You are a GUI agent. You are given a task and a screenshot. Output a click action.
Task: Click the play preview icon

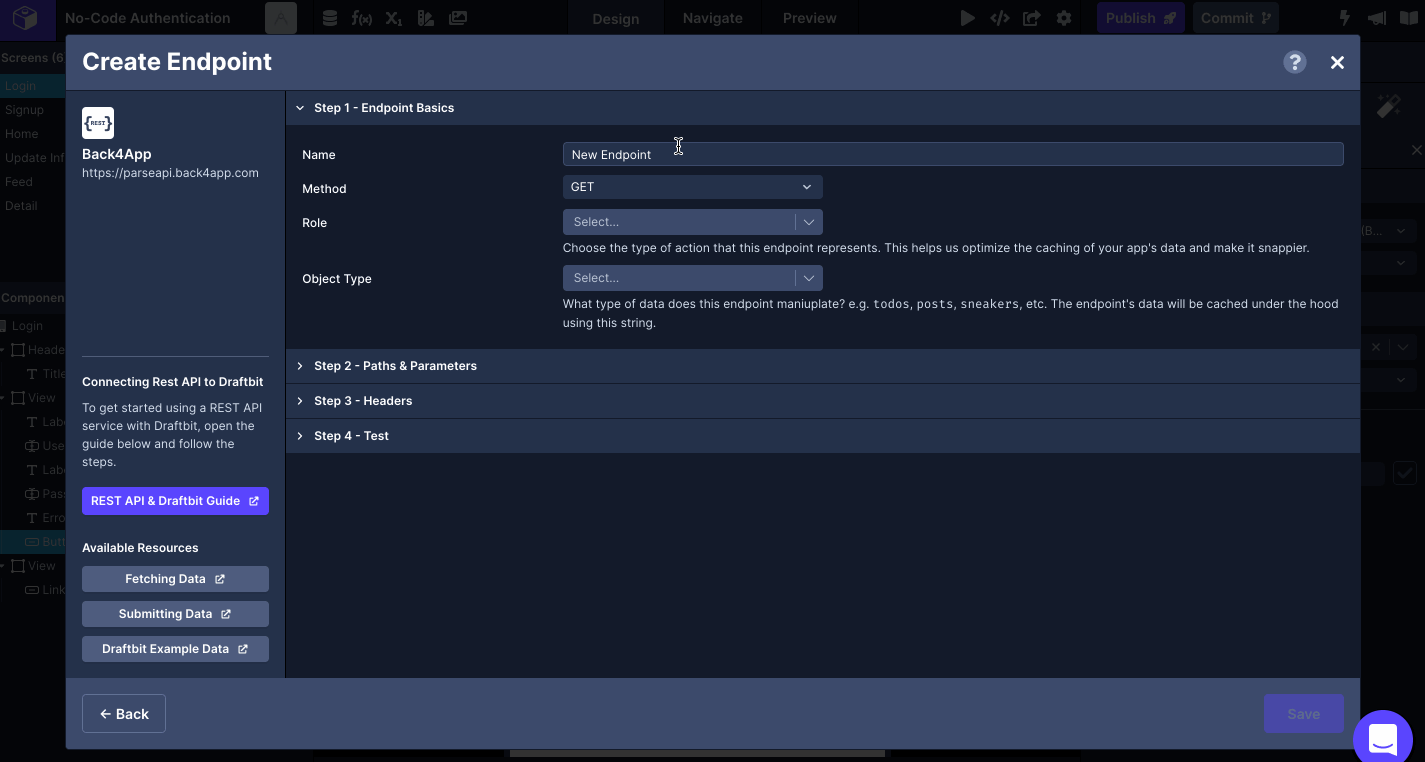point(967,18)
